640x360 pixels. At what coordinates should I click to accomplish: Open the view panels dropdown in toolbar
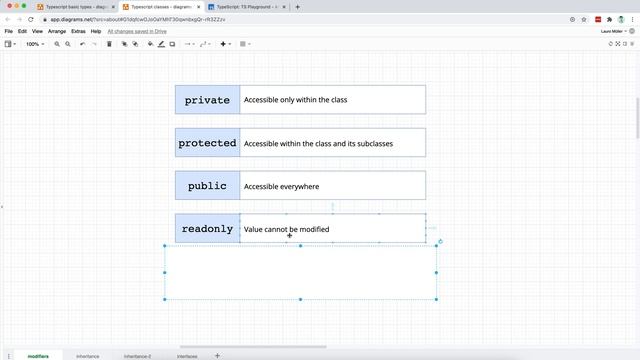[x=10, y=44]
